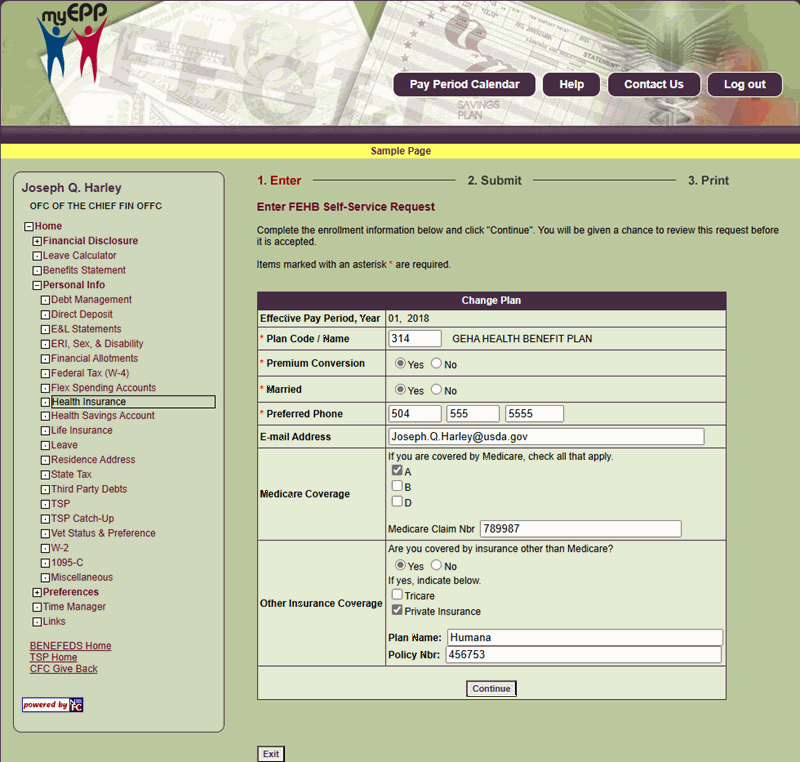
Task: Click the Medicare Claim Nbr field
Action: click(581, 529)
